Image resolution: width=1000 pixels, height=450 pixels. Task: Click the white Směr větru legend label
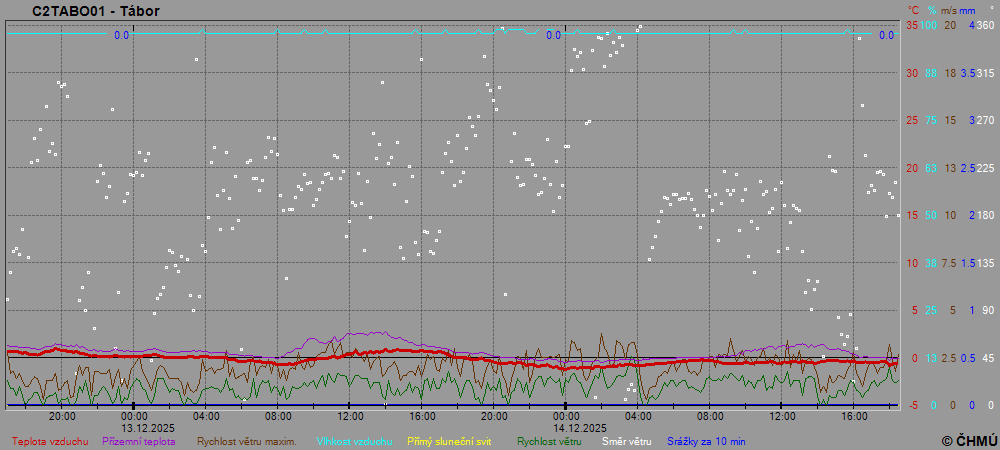626,441
